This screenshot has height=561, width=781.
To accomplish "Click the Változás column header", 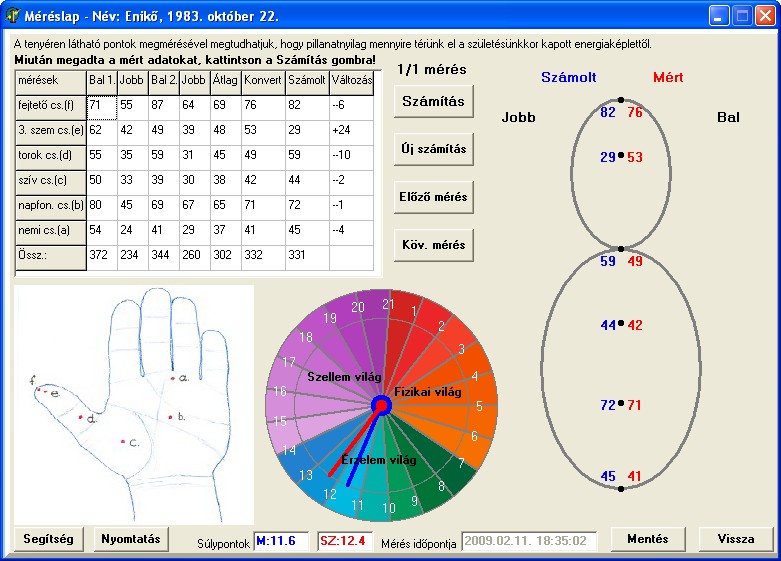I will (352, 83).
